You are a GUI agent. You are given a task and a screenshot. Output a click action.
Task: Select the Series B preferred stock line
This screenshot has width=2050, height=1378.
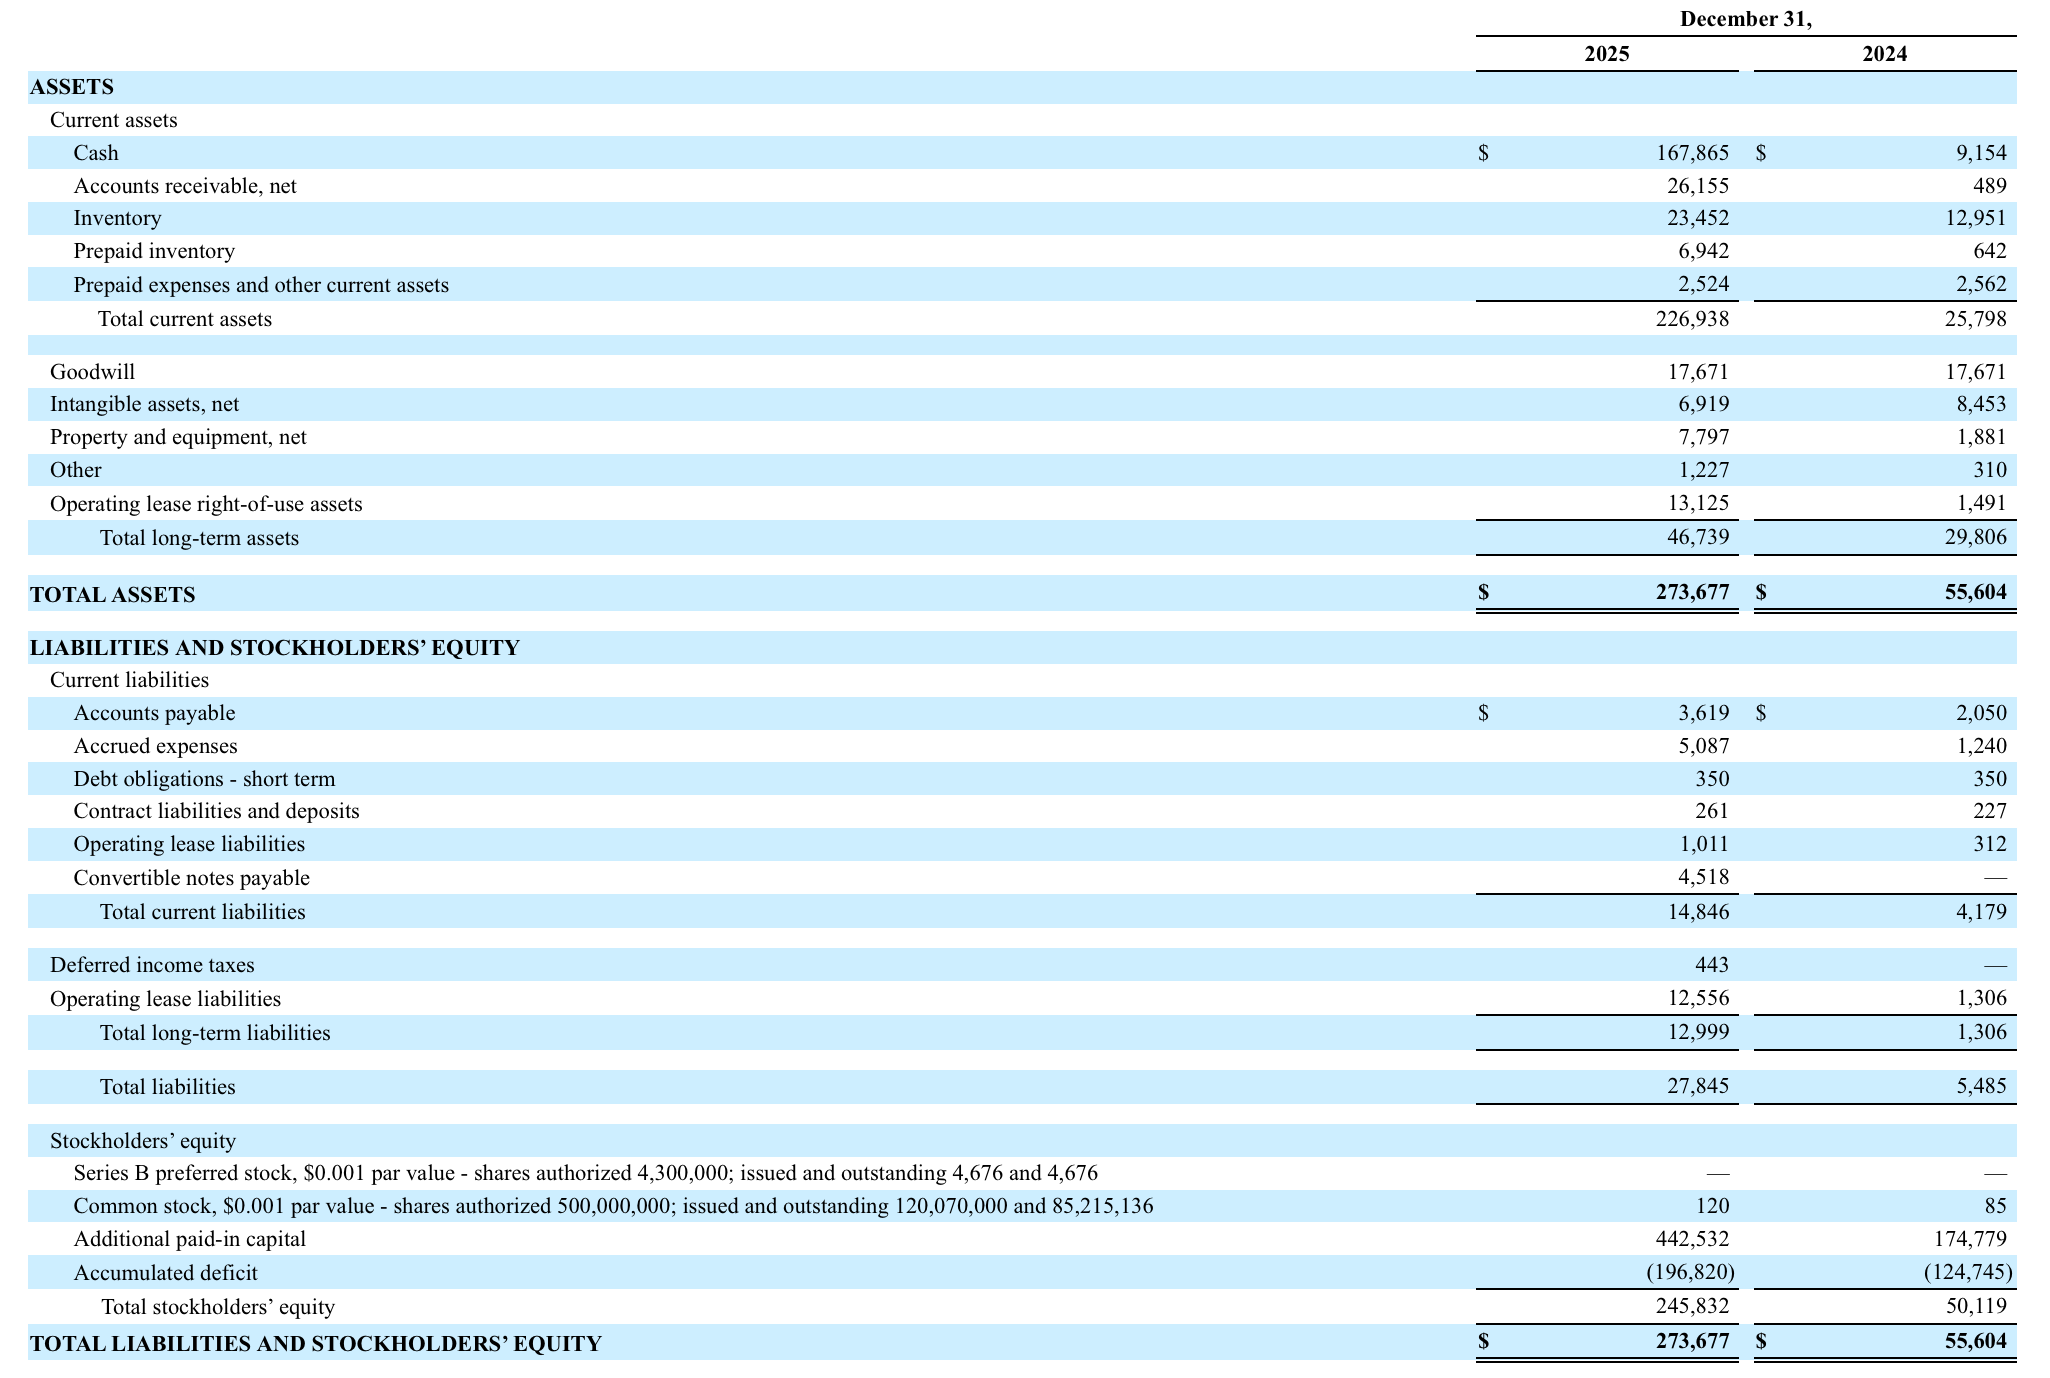click(585, 1173)
